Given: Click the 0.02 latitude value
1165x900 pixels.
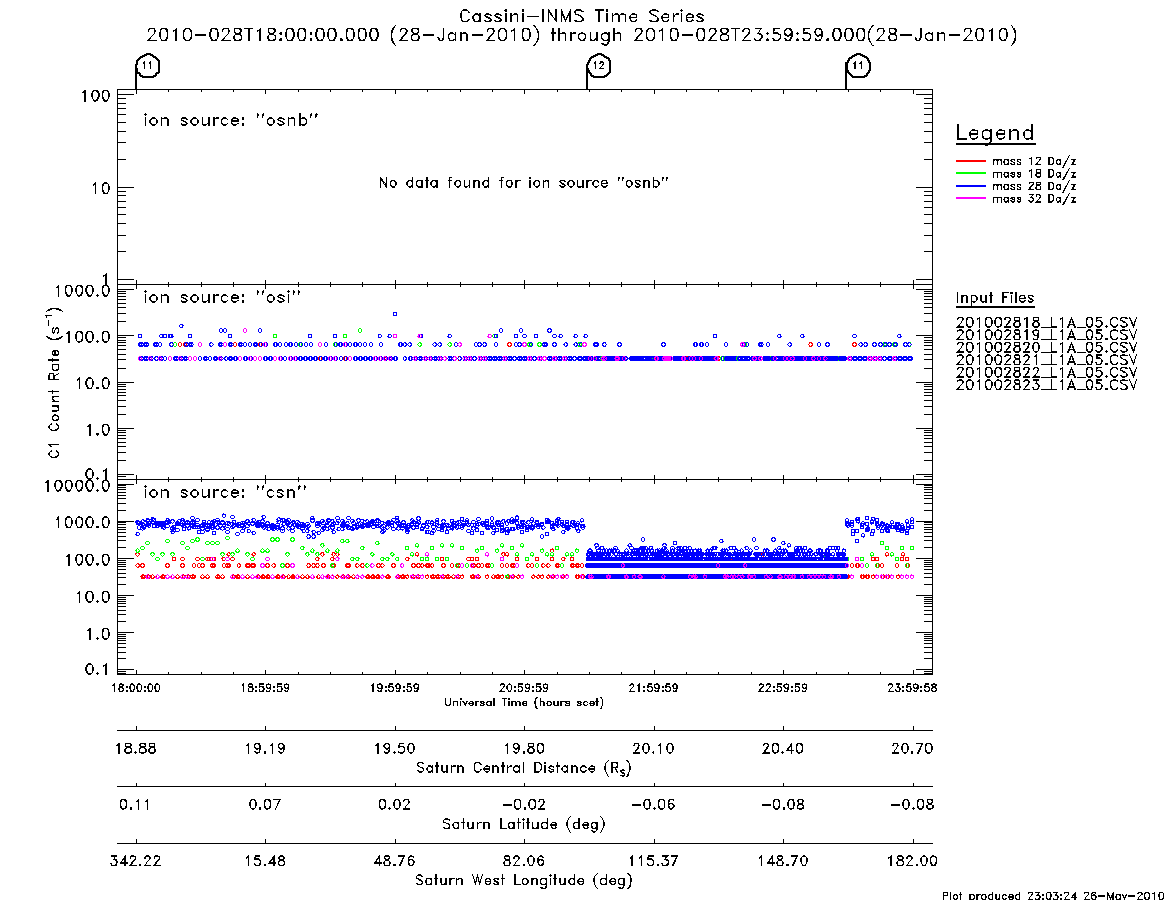Looking at the screenshot, I should pyautogui.click(x=395, y=805).
